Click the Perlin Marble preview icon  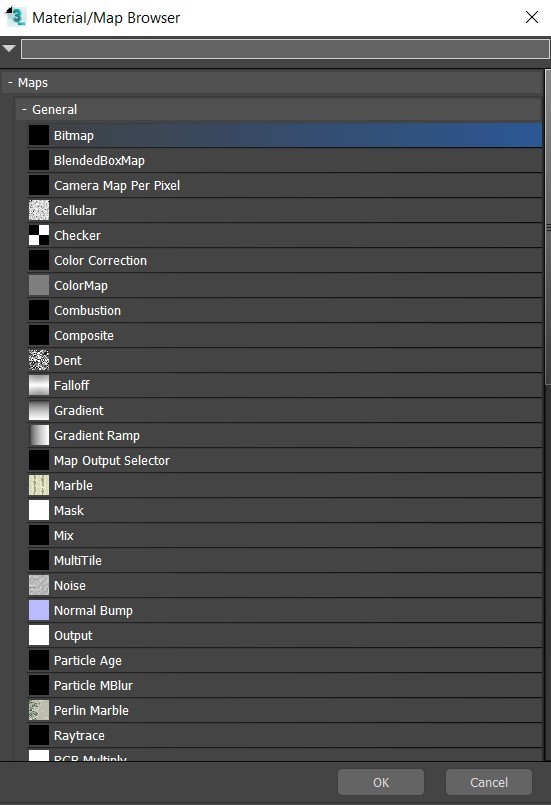coord(39,711)
